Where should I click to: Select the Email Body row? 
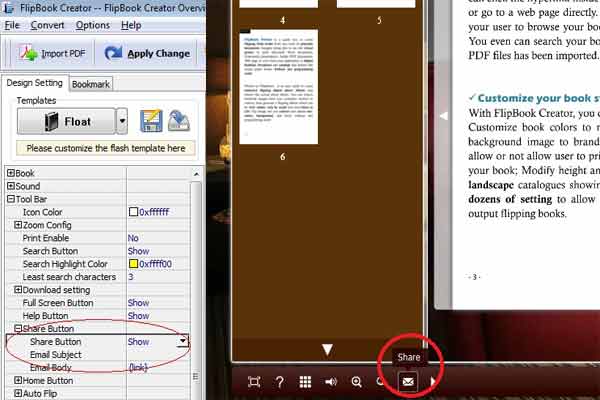98,367
